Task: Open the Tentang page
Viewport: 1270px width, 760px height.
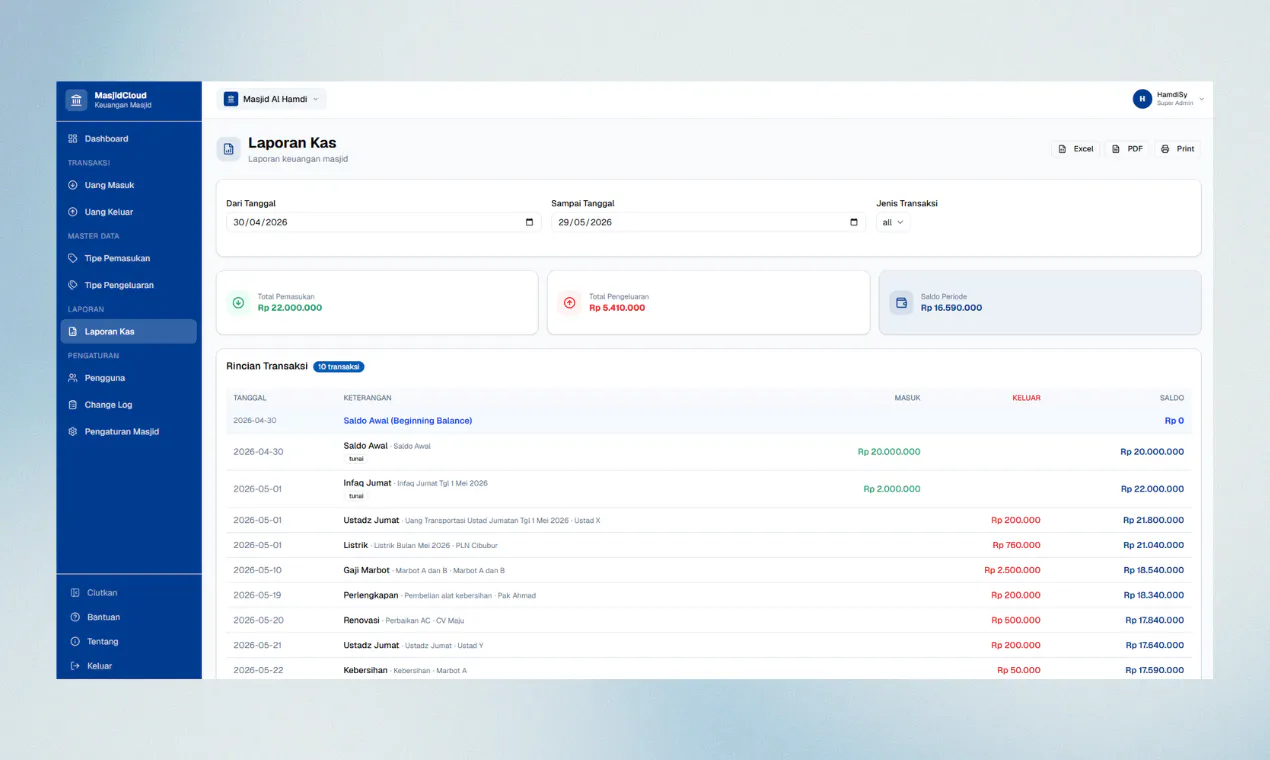Action: 128,641
